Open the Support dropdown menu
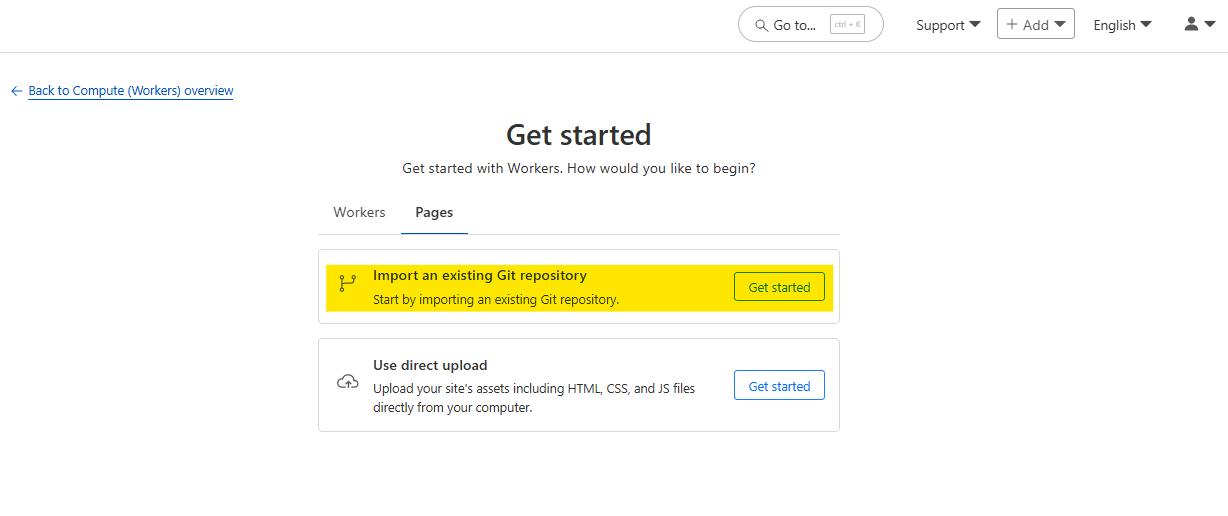 click(947, 25)
